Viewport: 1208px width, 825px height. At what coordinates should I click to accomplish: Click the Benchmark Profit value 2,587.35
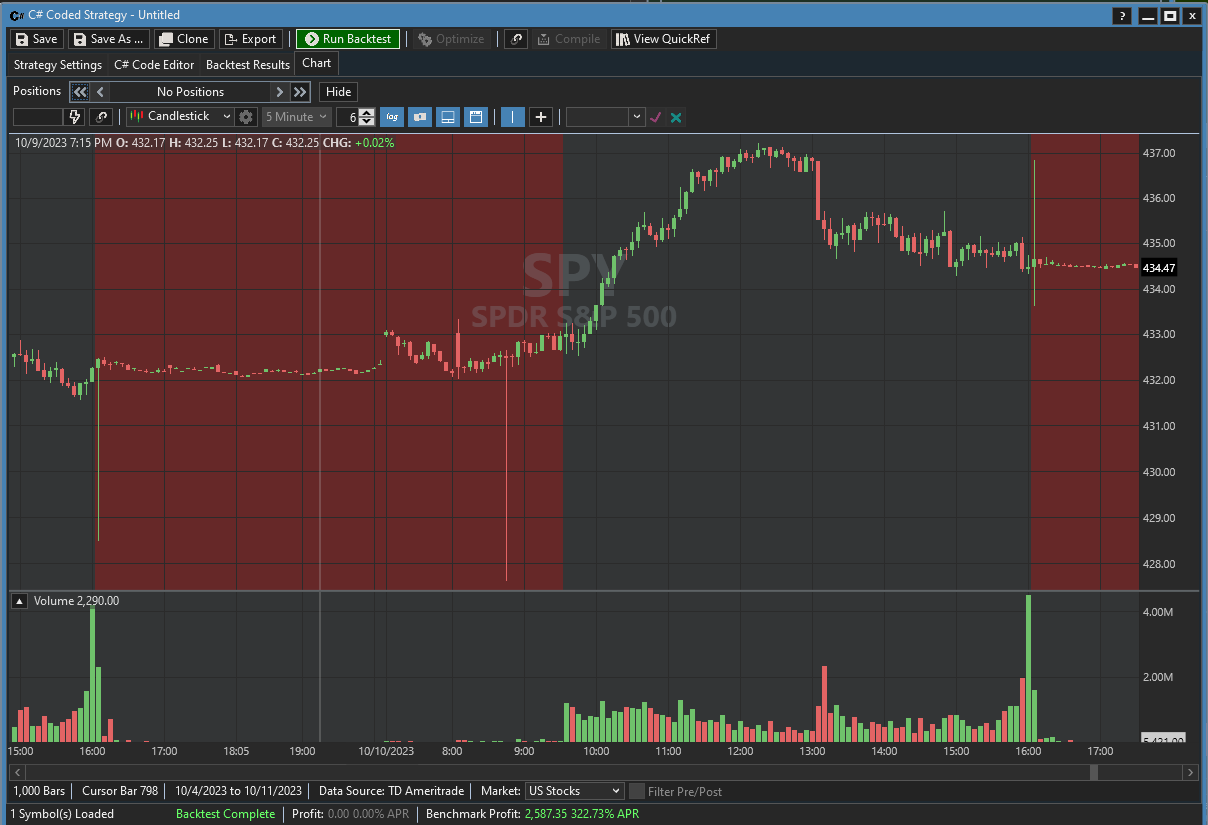[548, 814]
